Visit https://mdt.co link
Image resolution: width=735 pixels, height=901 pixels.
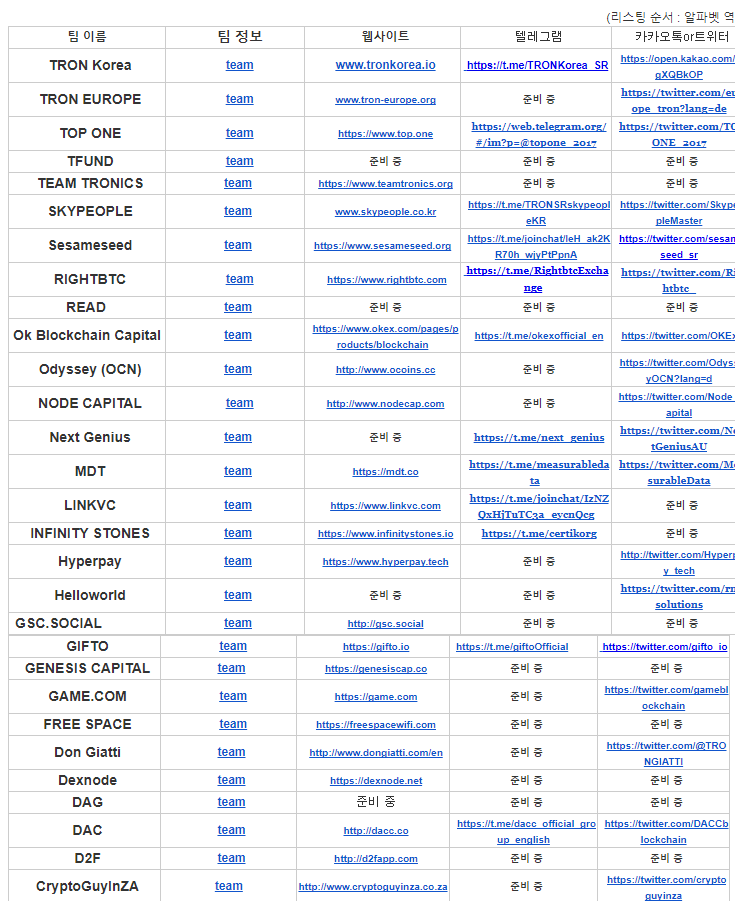(x=386, y=471)
